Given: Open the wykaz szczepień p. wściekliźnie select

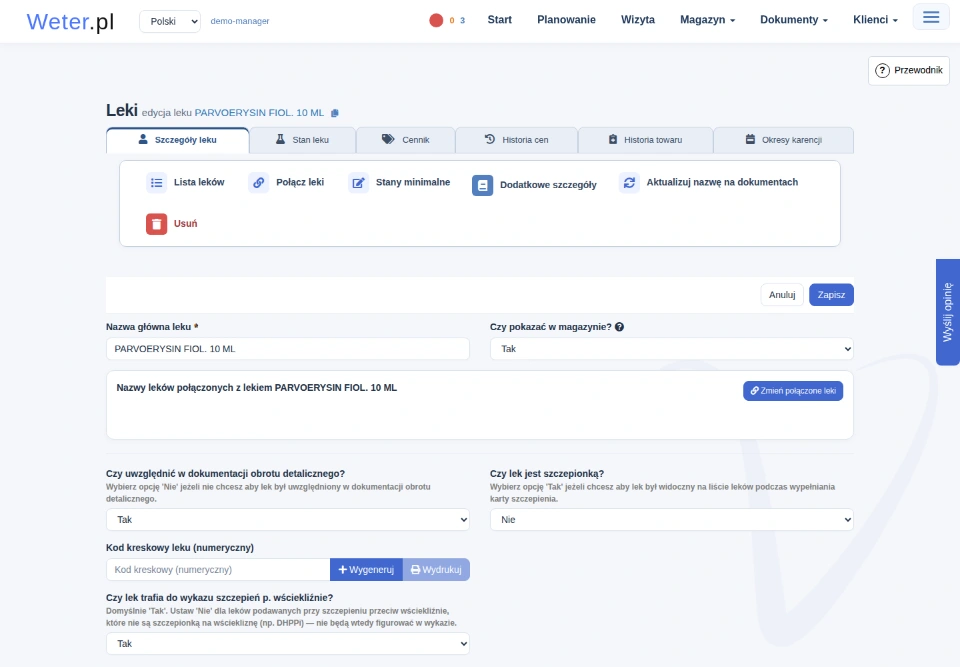Looking at the screenshot, I should coord(288,644).
